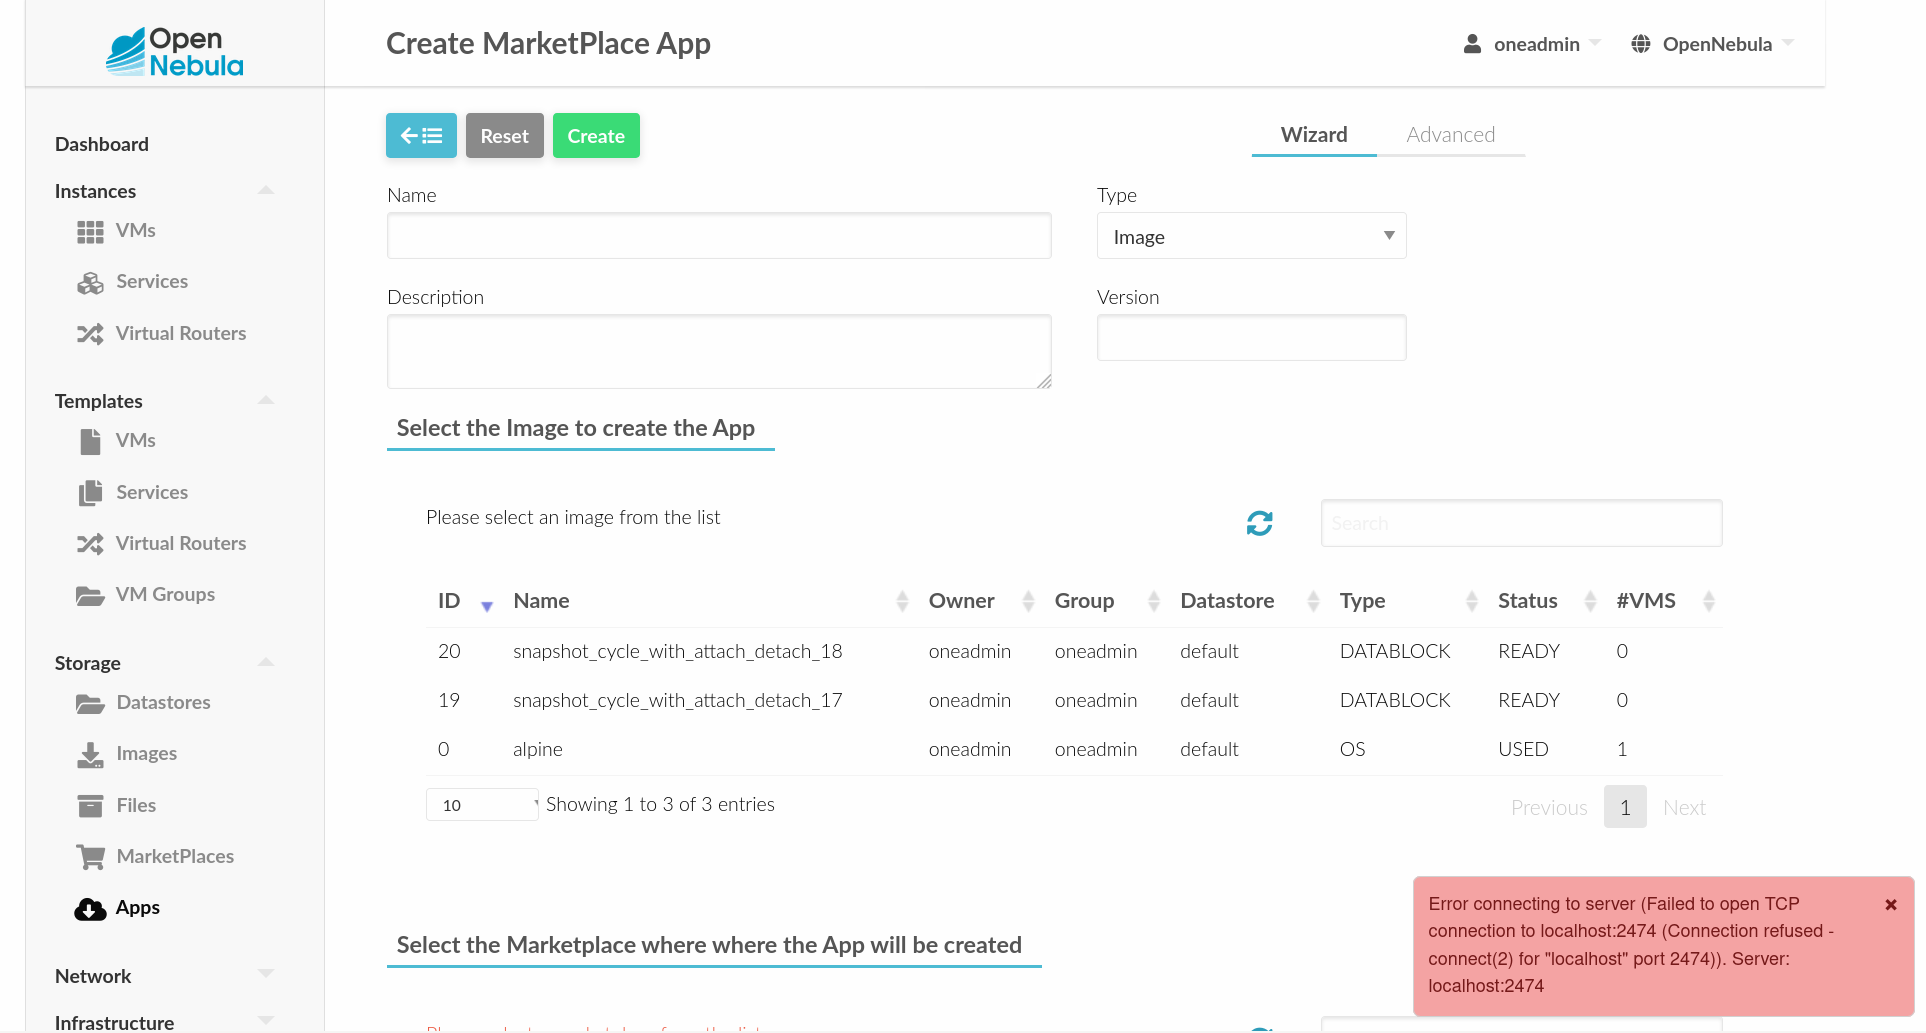The width and height of the screenshot is (1926, 1033).
Task: Expand the Network section
Action: [x=264, y=973]
